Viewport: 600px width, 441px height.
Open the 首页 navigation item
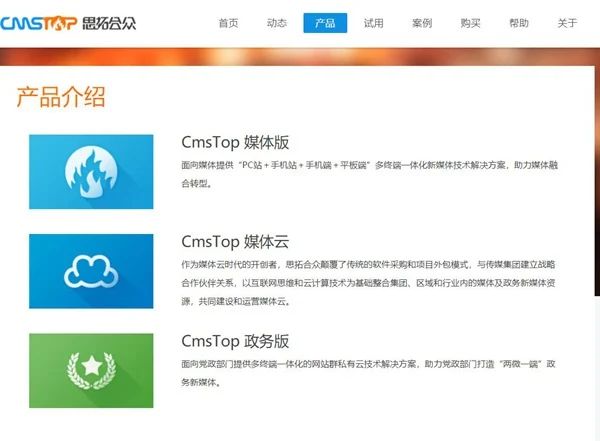228,23
